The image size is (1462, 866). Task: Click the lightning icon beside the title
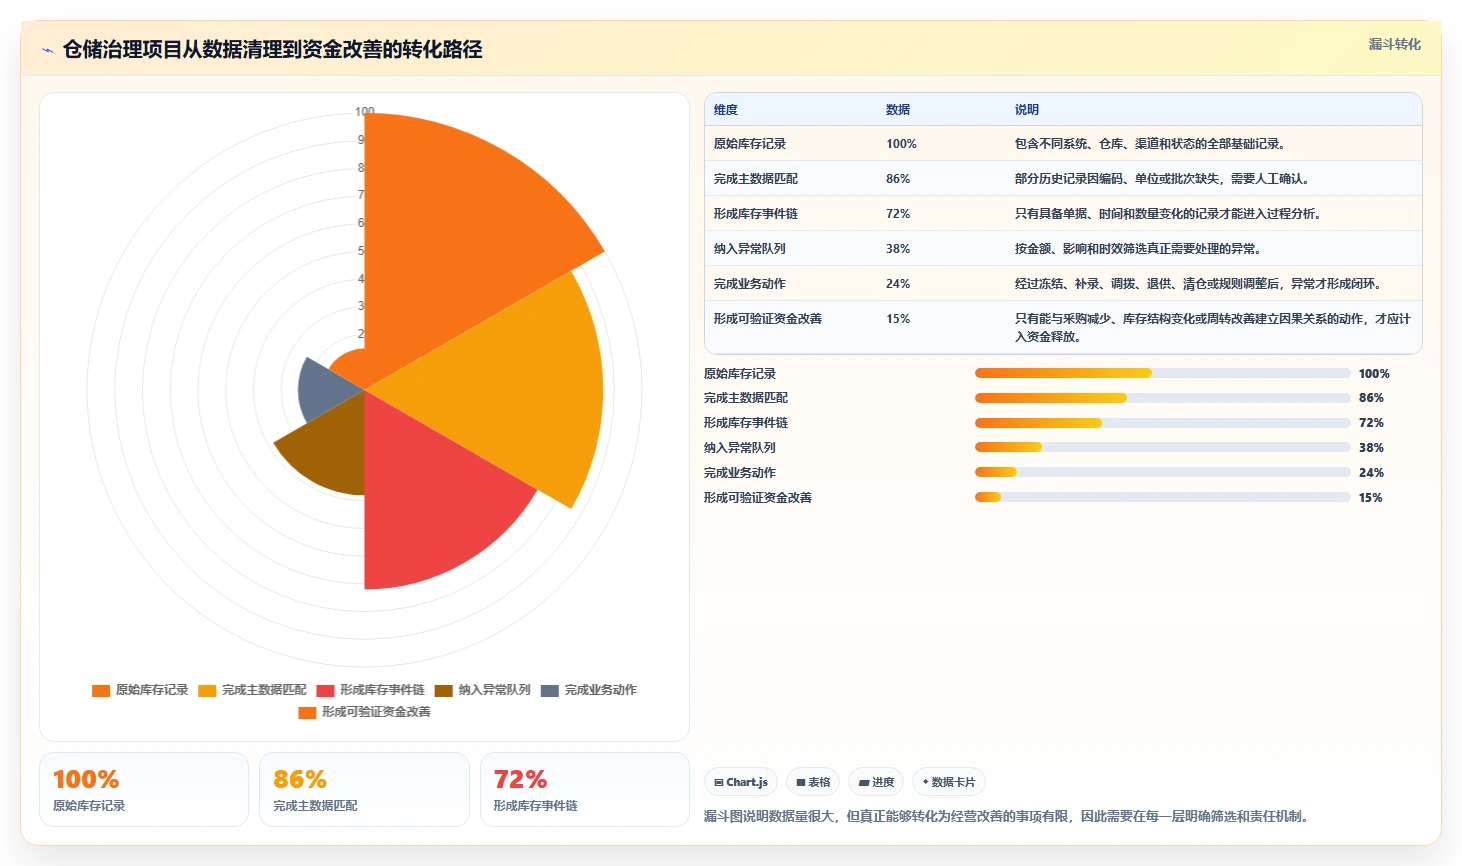pyautogui.click(x=47, y=50)
